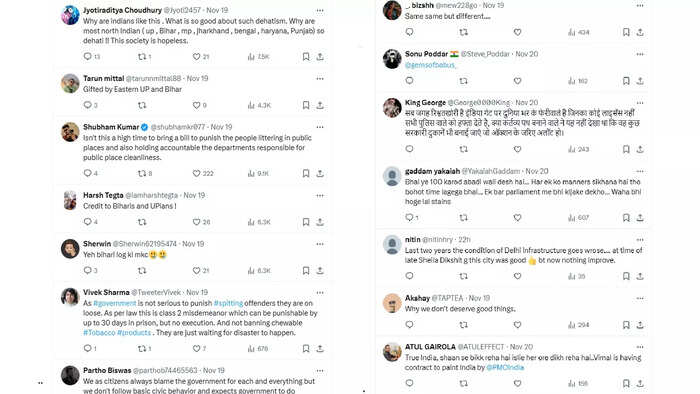This screenshot has height=394, width=700.
Task: Open the #spitting hashtag link
Action: pos(228,303)
